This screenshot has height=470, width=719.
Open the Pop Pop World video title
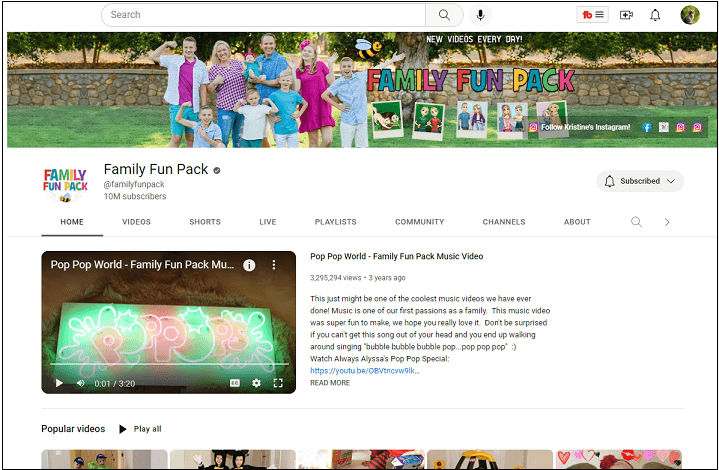point(397,256)
